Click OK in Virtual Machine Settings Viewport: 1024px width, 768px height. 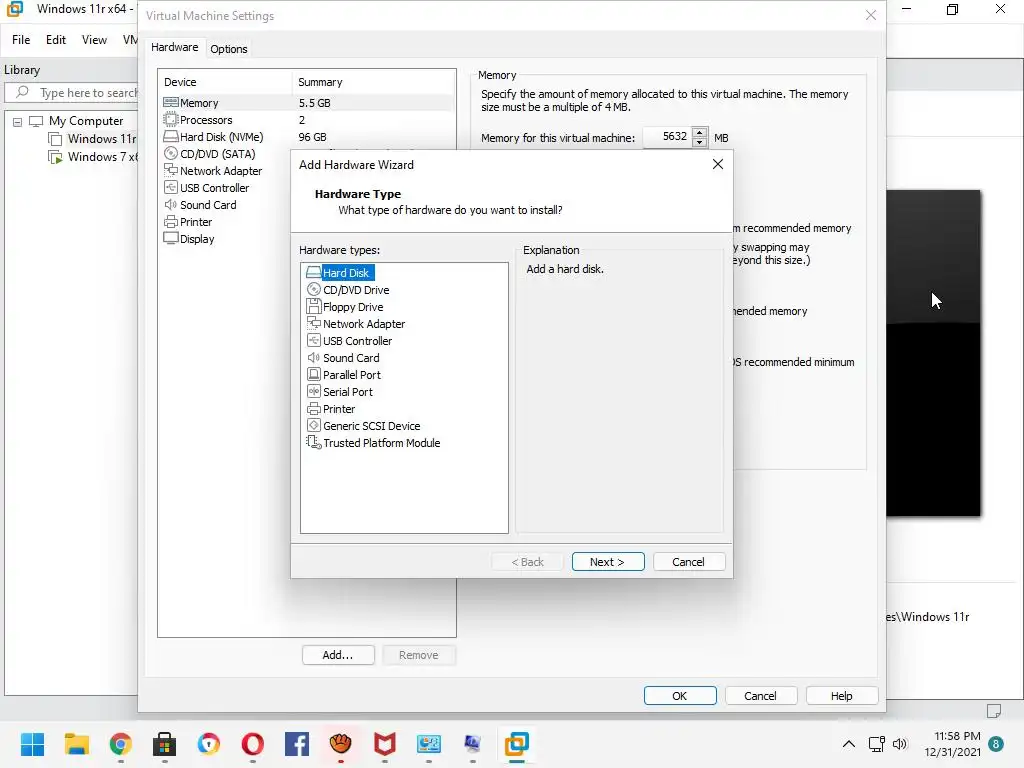click(x=680, y=696)
